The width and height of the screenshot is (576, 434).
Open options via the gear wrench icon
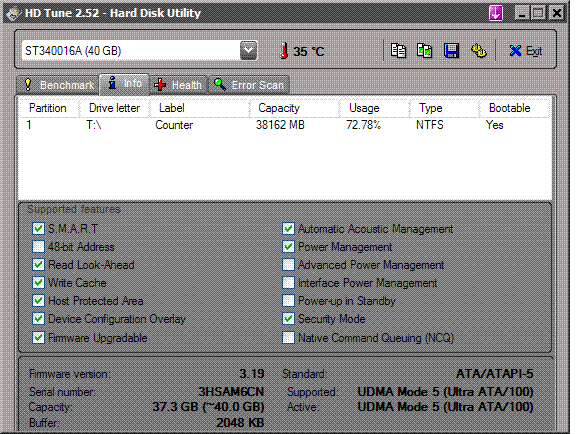click(x=479, y=51)
